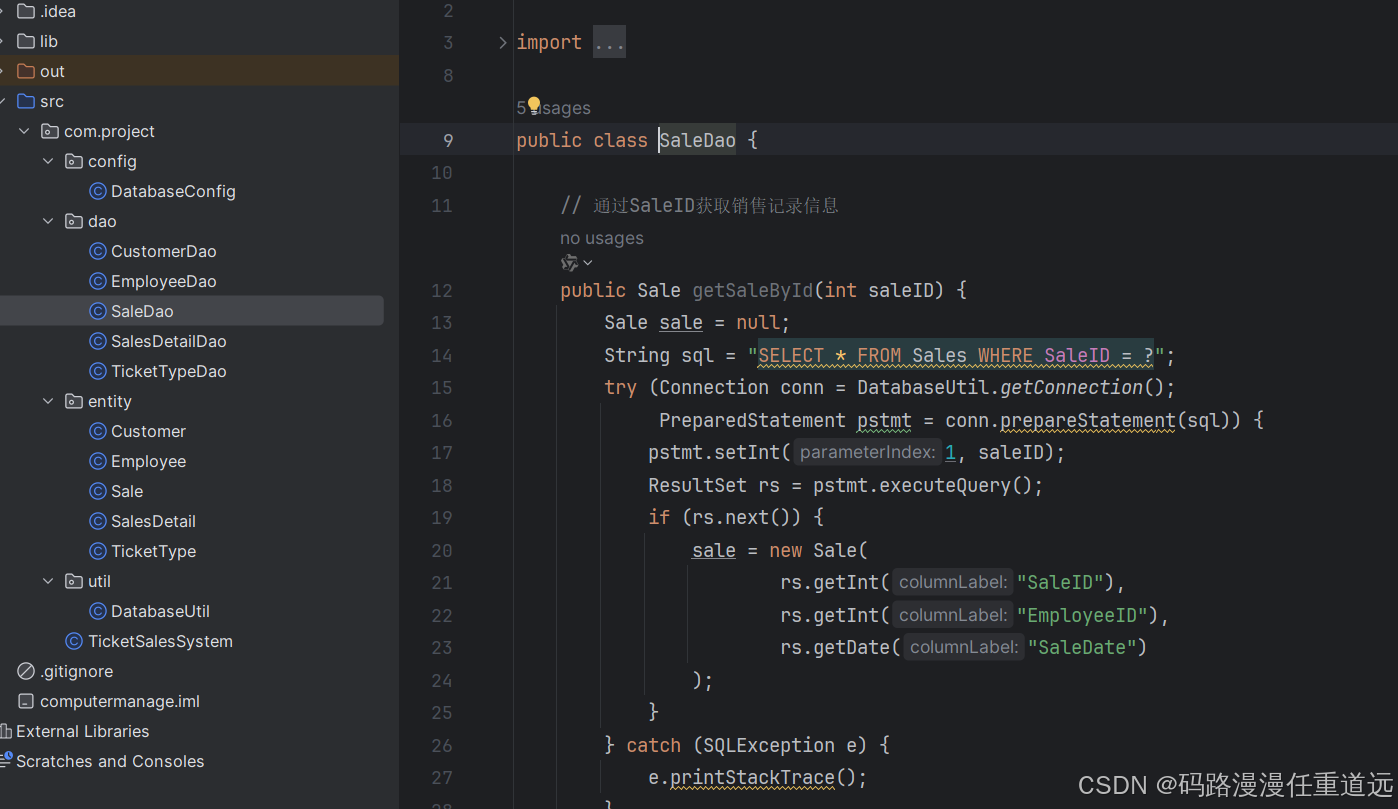Open the SalesDetail entity class
This screenshot has width=1398, height=809.
click(153, 521)
